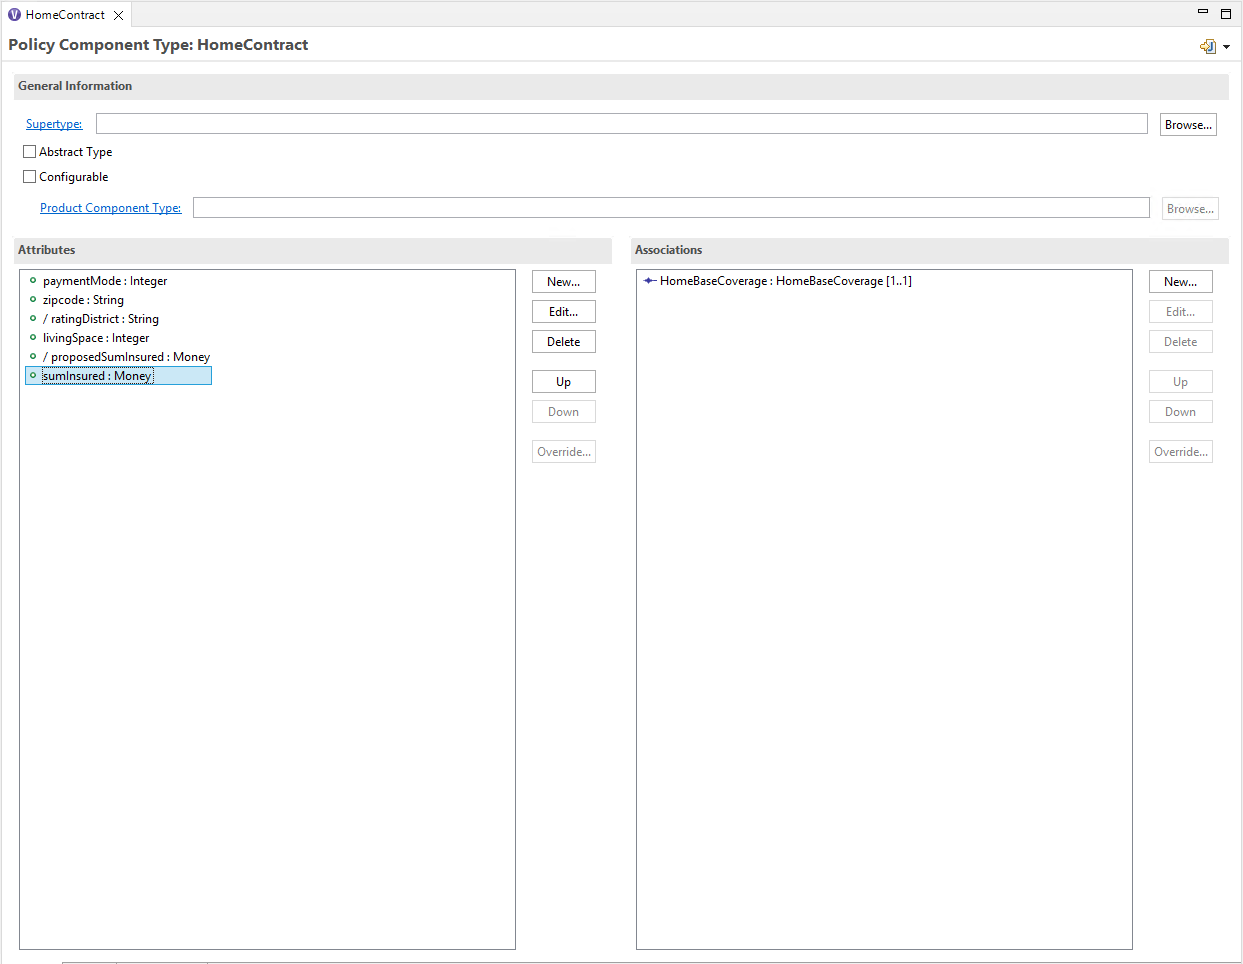Image resolution: width=1243 pixels, height=964 pixels.
Task: Click the HomeContract tab icon
Action: (x=14, y=15)
